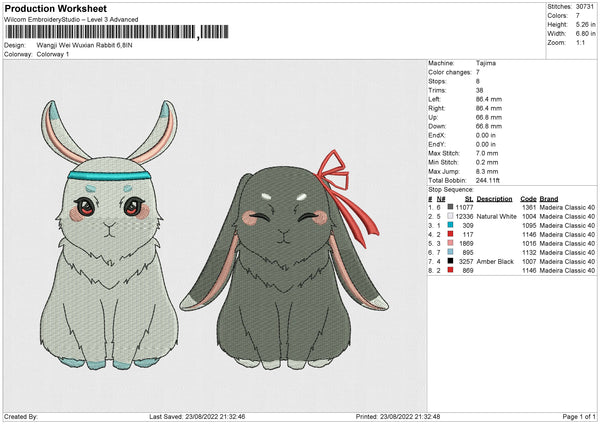Click the 'Amber Black' description
This screenshot has height=424, width=600.
point(495,261)
